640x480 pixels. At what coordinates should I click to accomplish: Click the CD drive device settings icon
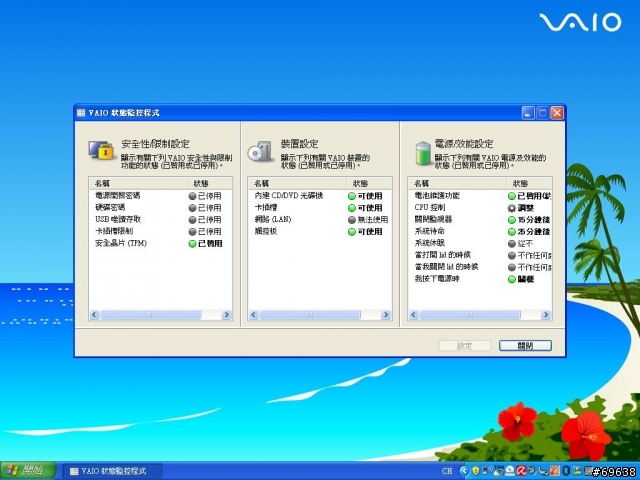click(260, 151)
